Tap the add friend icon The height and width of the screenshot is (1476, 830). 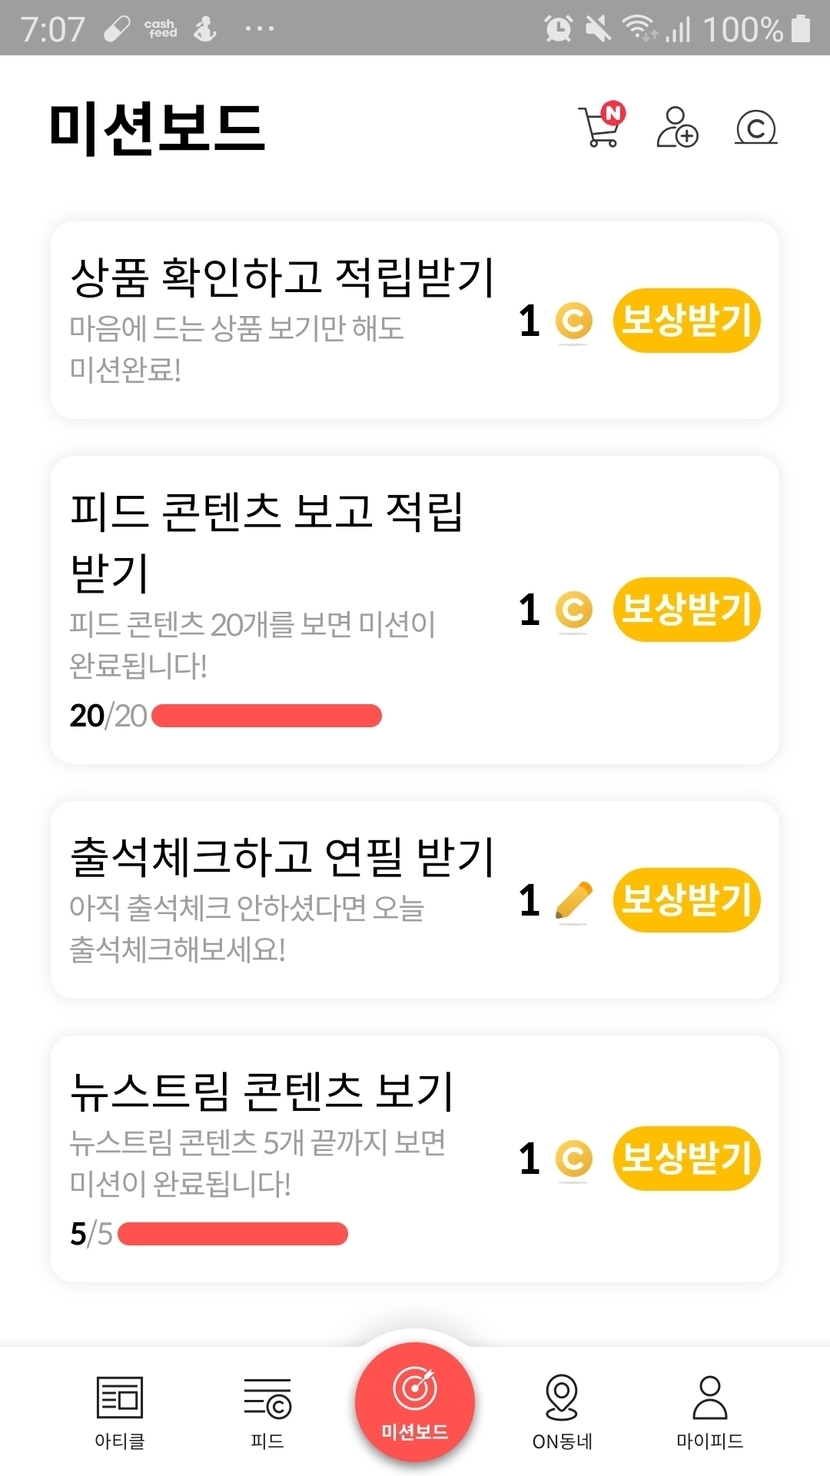(x=677, y=128)
